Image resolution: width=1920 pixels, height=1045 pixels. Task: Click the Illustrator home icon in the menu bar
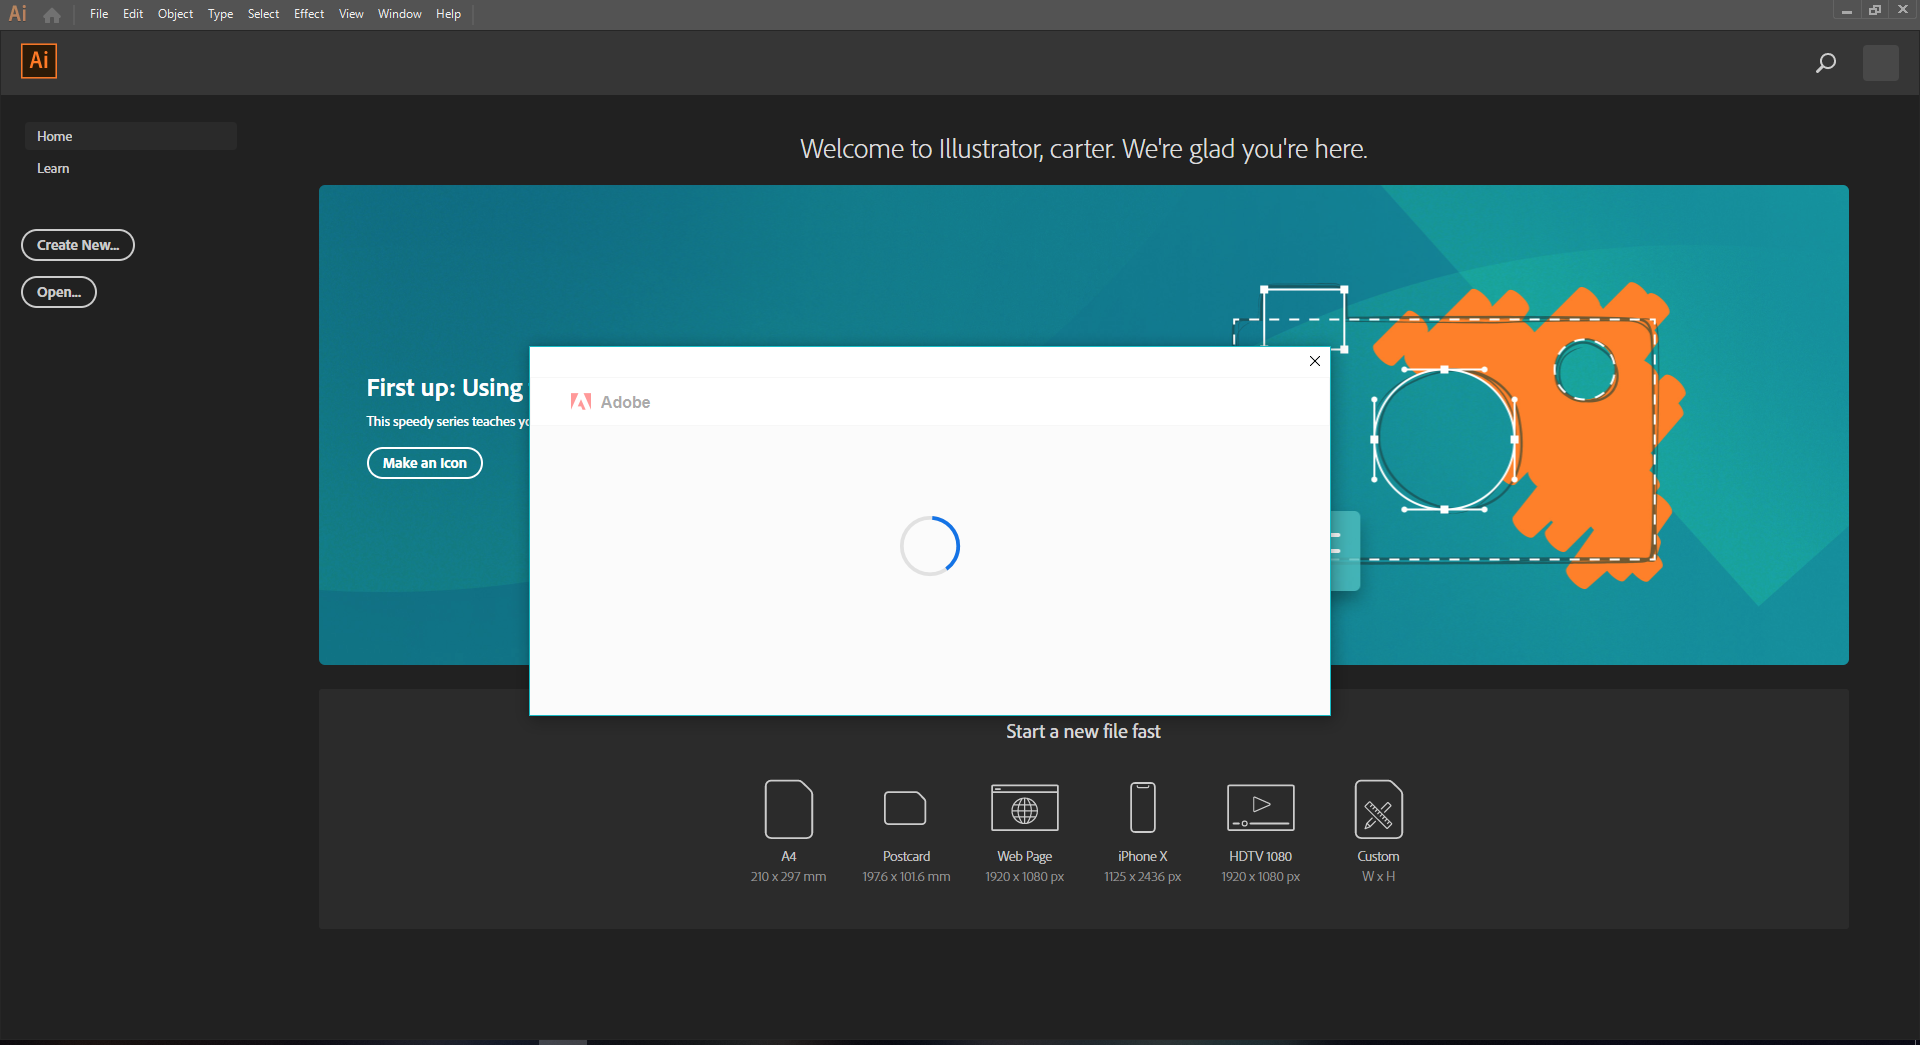click(x=52, y=15)
